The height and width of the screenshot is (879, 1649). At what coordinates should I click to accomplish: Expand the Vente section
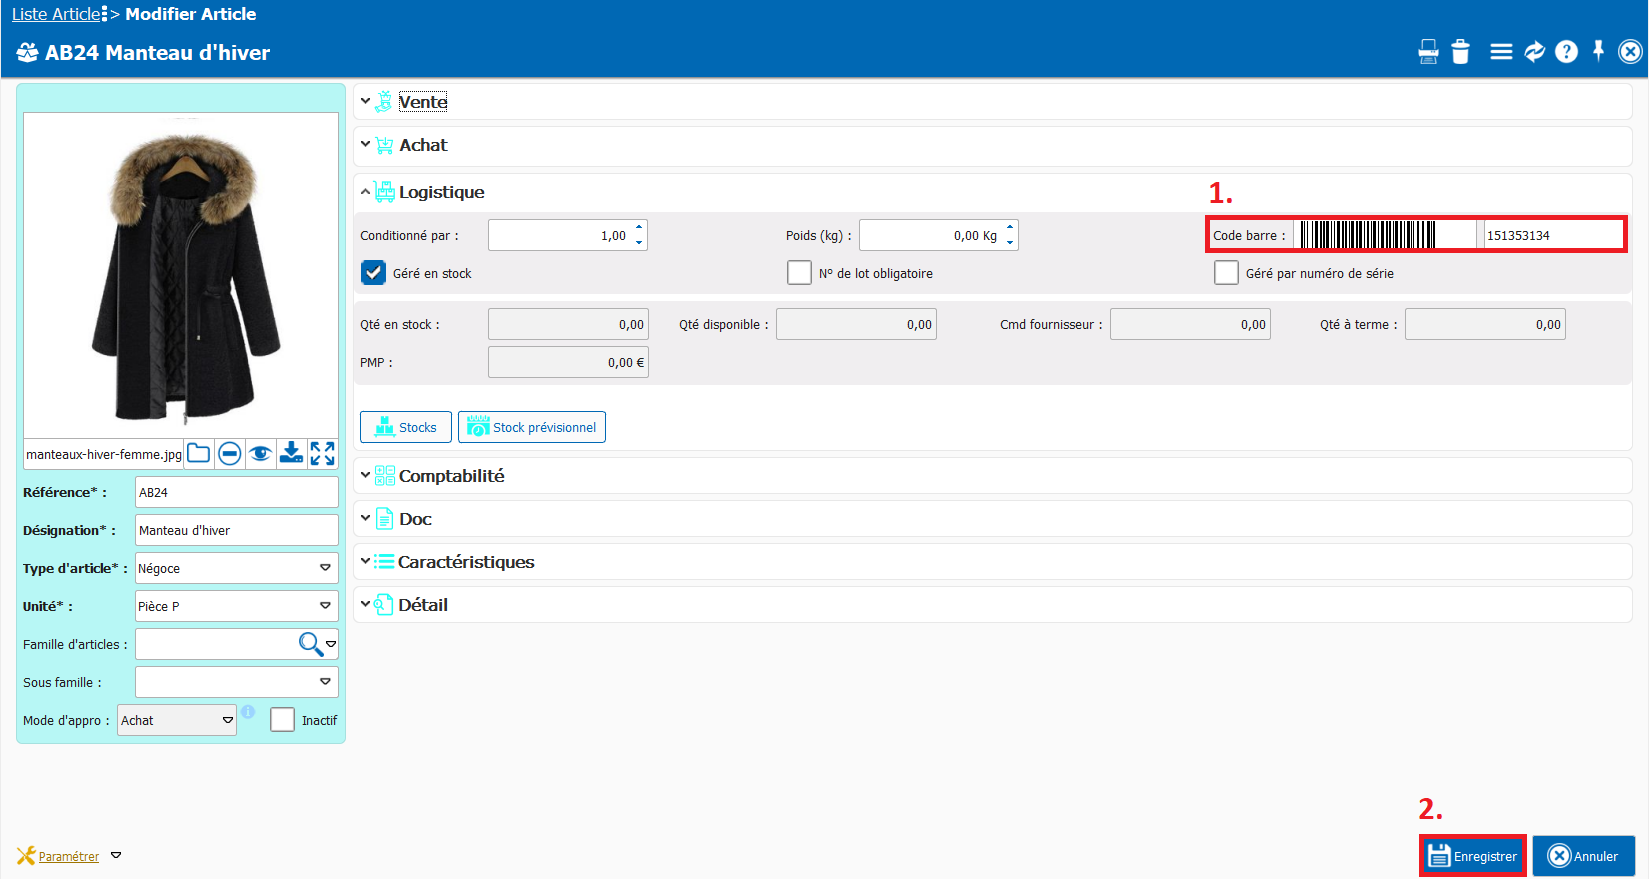tap(423, 102)
